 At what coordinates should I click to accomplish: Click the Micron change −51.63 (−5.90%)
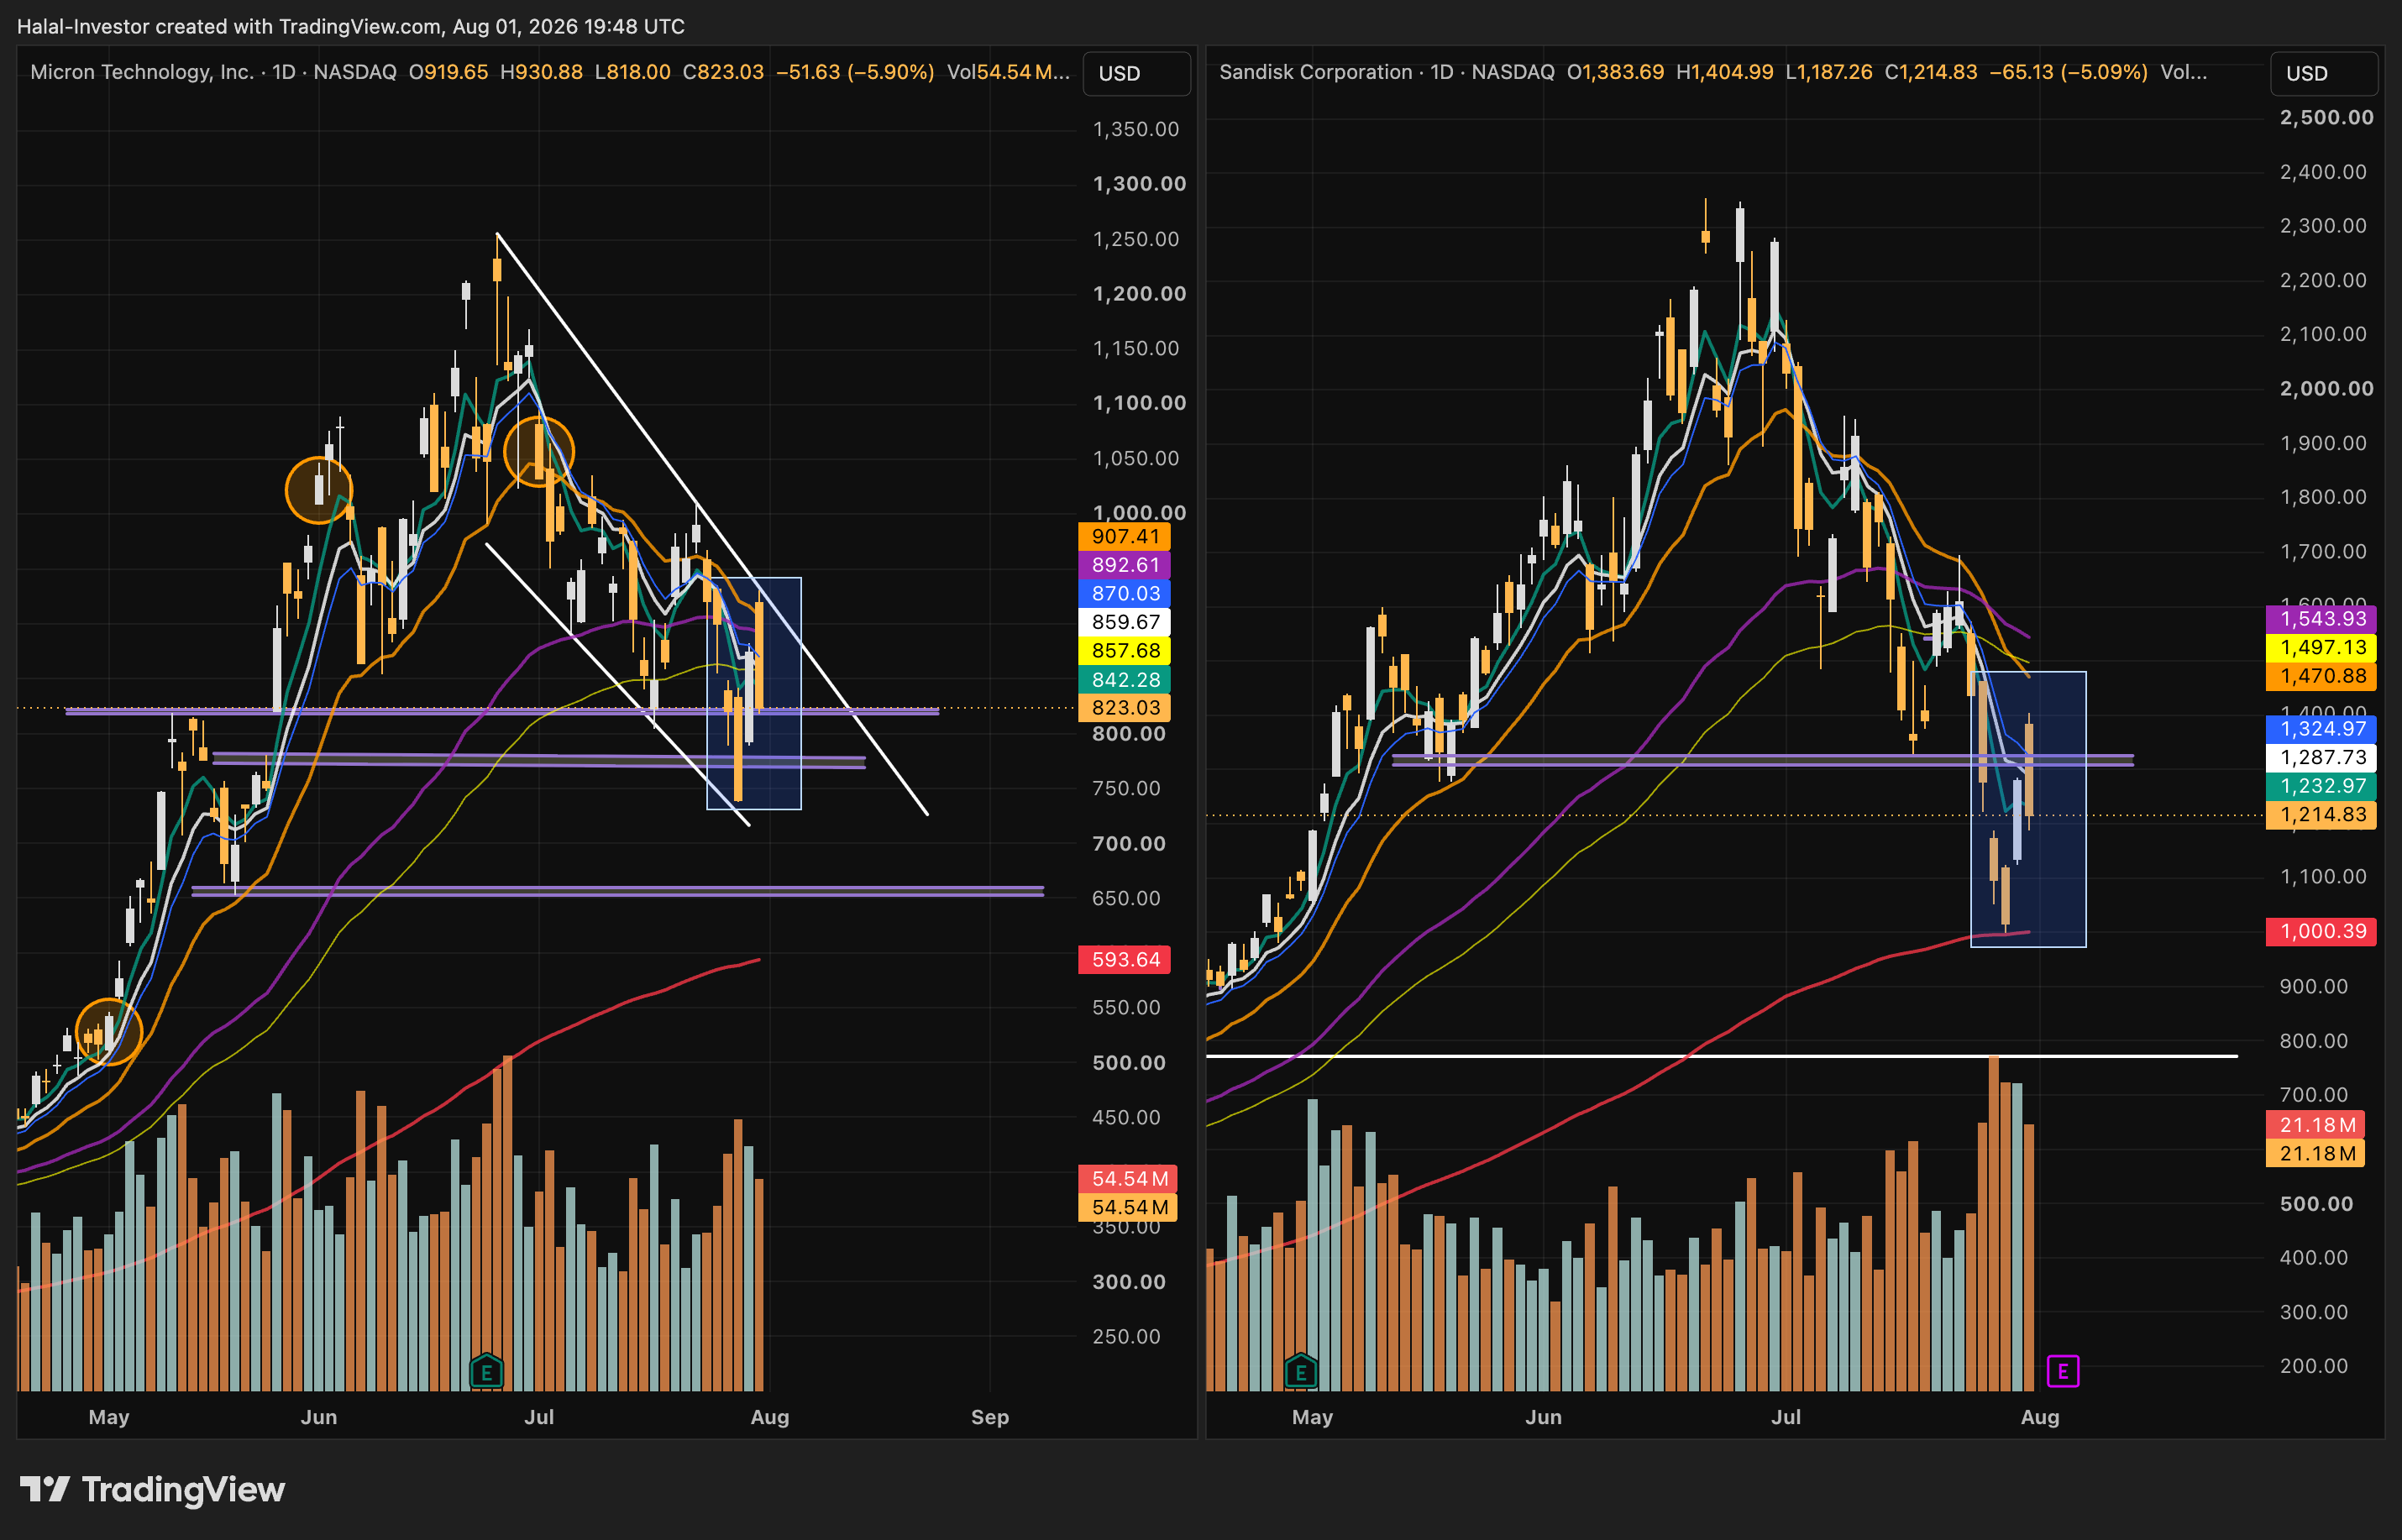tap(855, 72)
